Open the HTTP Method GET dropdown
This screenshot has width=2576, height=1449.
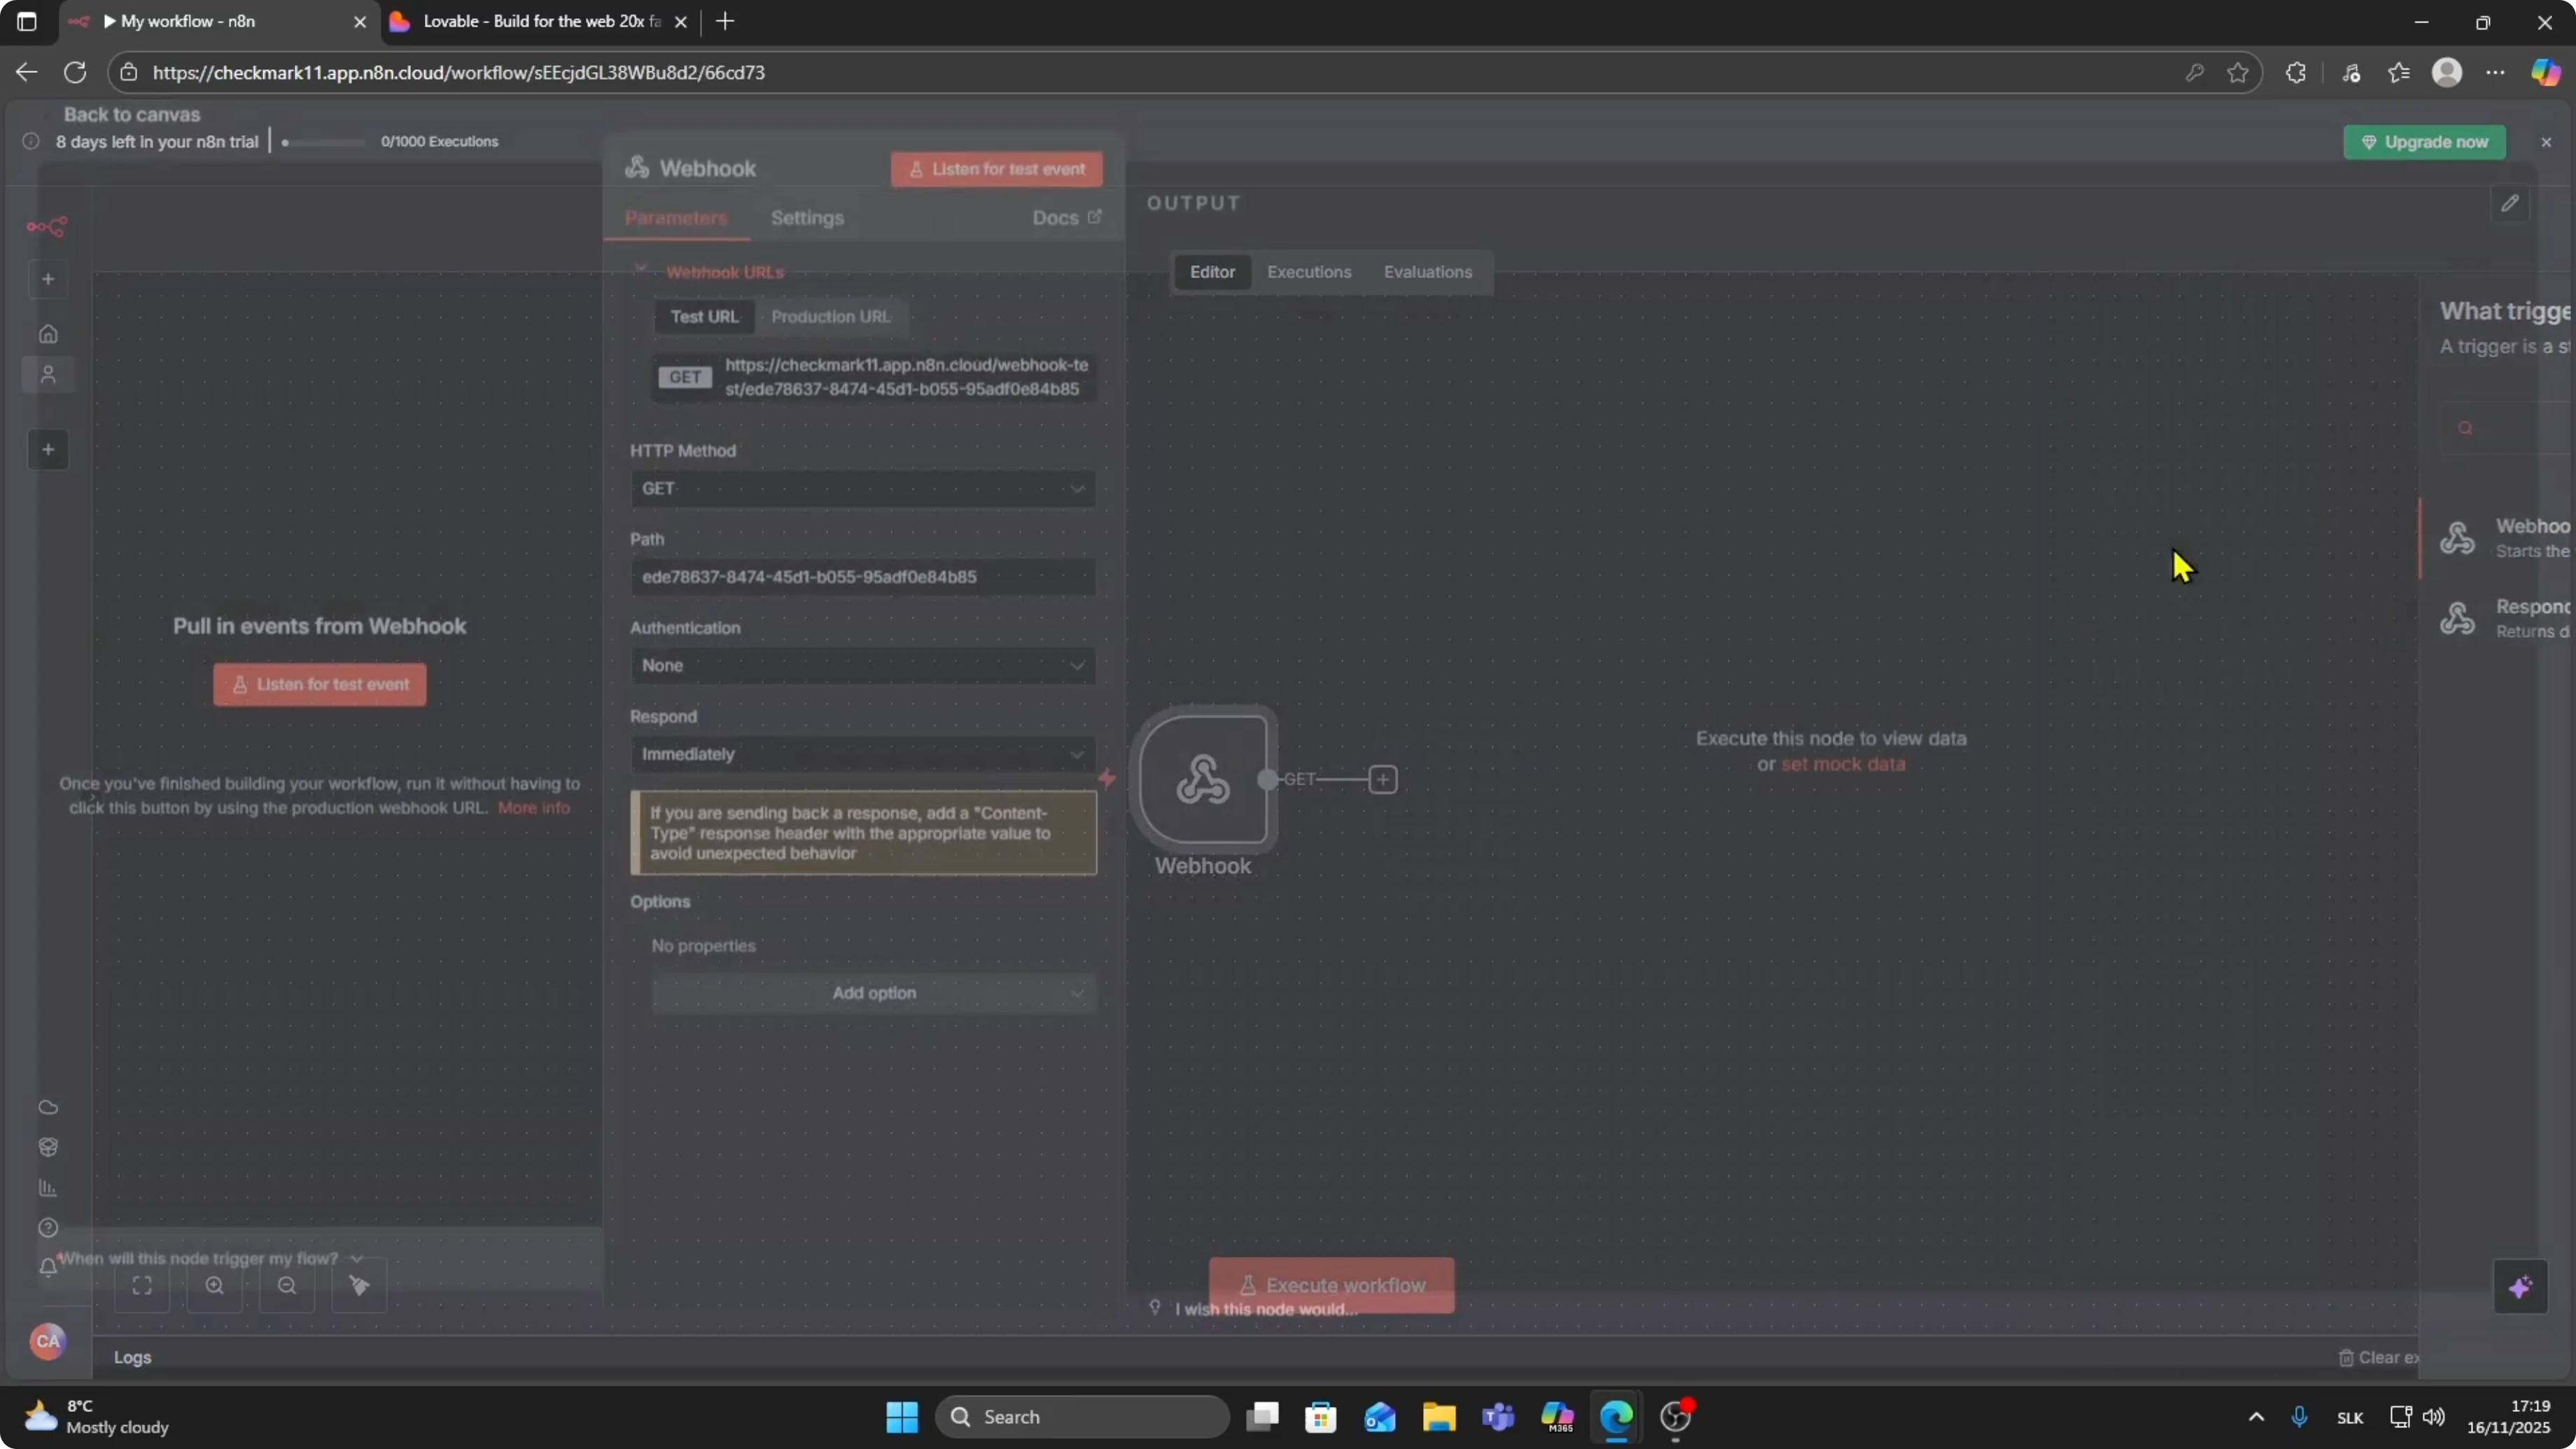(863, 489)
